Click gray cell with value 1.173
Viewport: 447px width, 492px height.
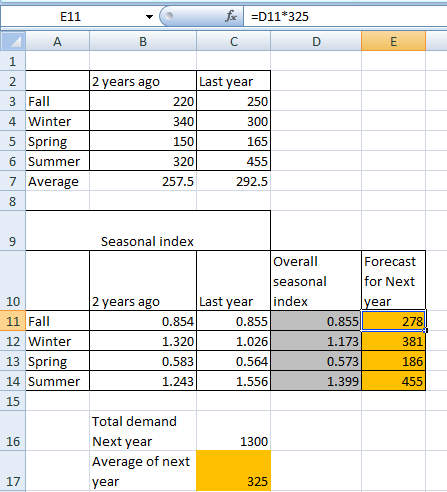(316, 341)
